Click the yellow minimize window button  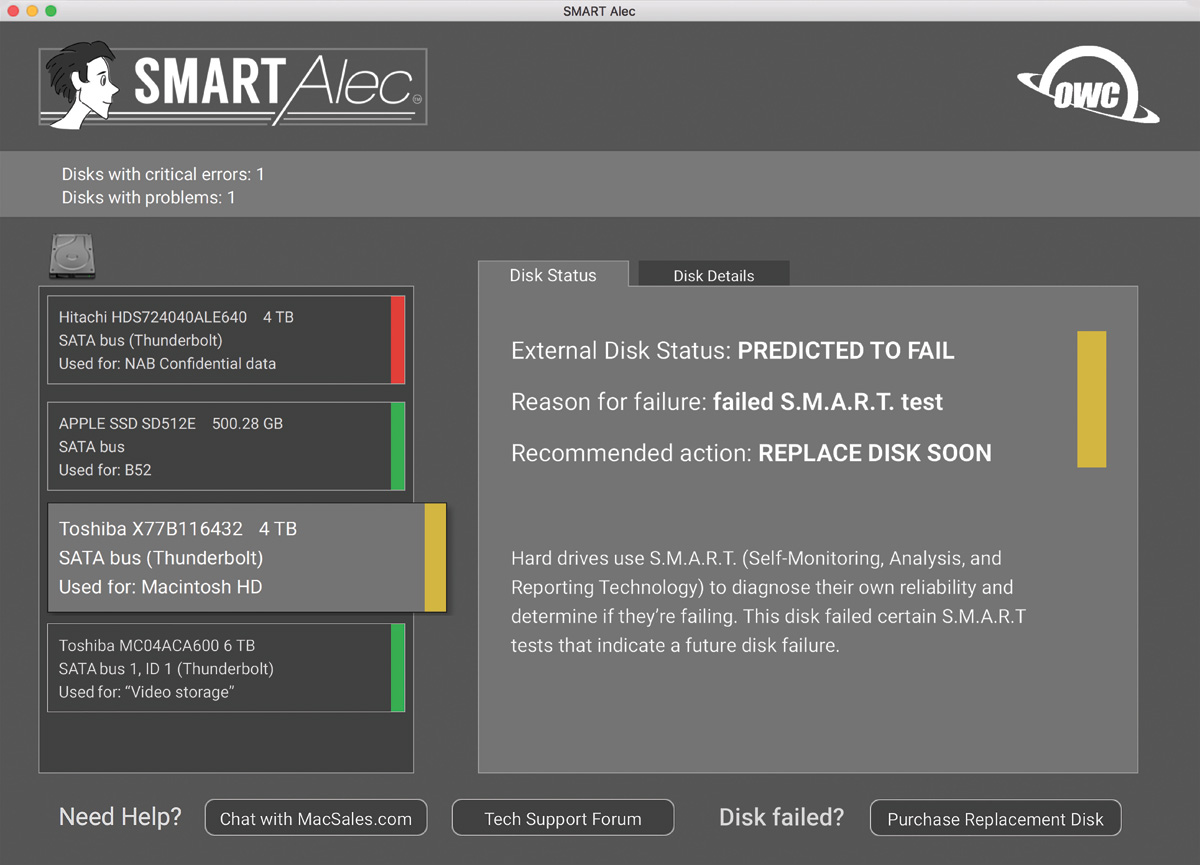coord(32,11)
